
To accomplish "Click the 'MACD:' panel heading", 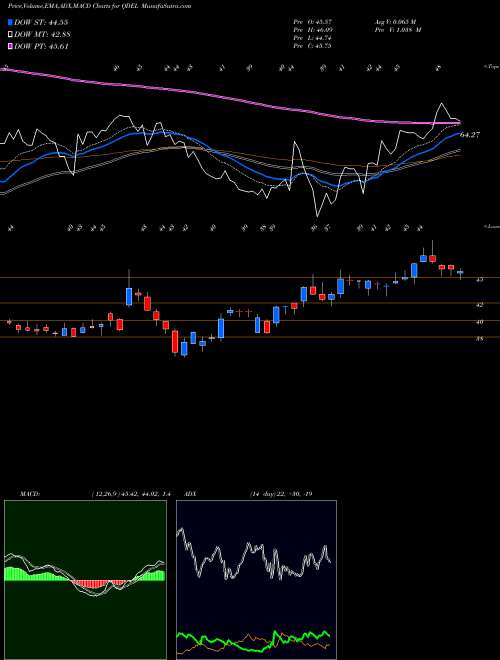I will click(29, 494).
